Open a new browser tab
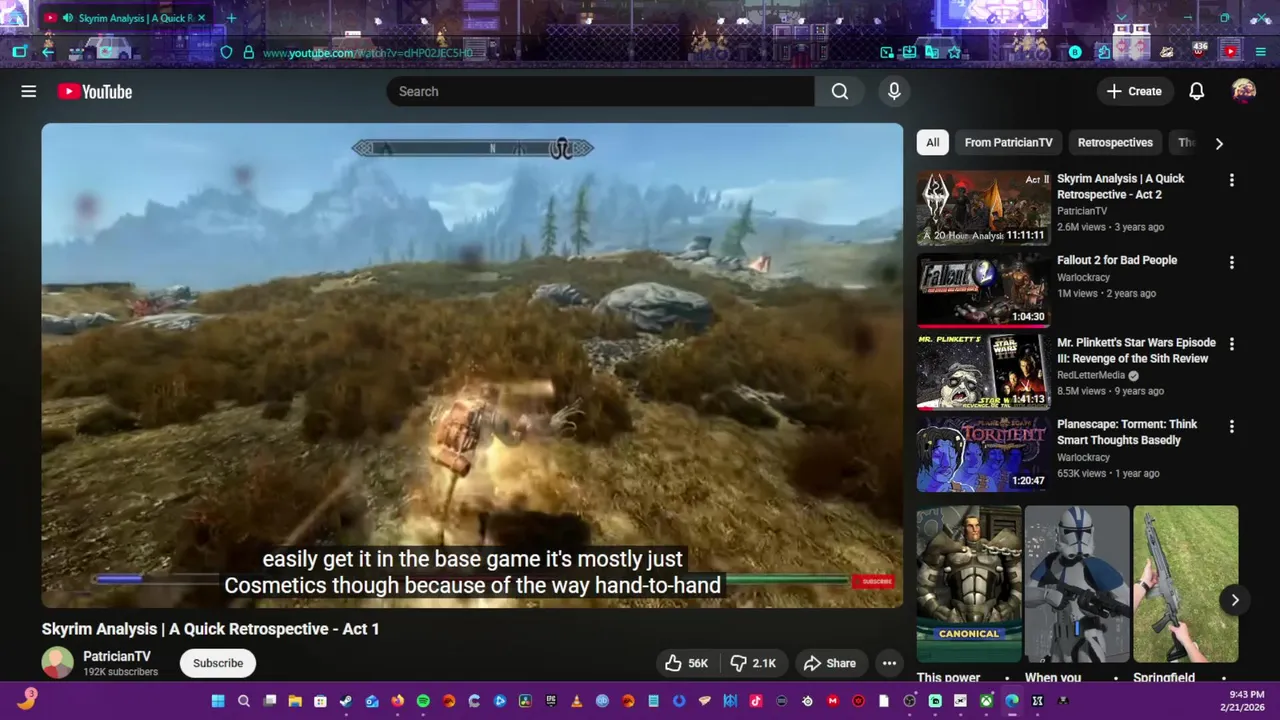Viewport: 1280px width, 720px height. [231, 18]
